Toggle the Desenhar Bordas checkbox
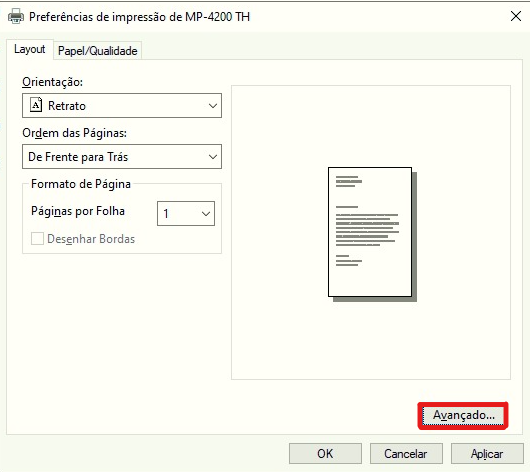The height and width of the screenshot is (472, 530). [x=37, y=238]
